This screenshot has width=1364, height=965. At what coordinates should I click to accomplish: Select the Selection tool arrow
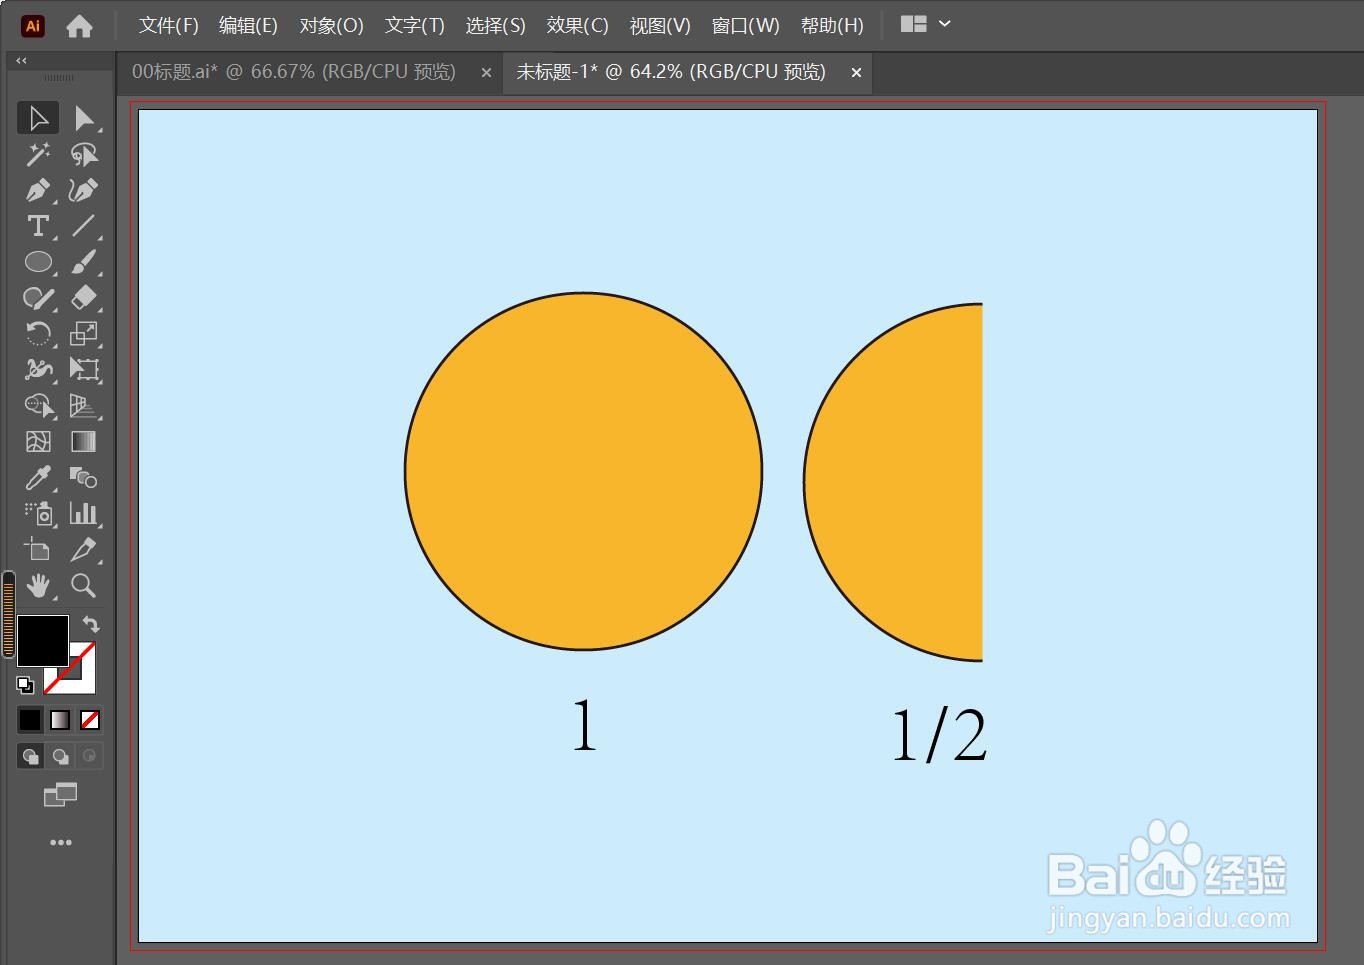coord(38,118)
